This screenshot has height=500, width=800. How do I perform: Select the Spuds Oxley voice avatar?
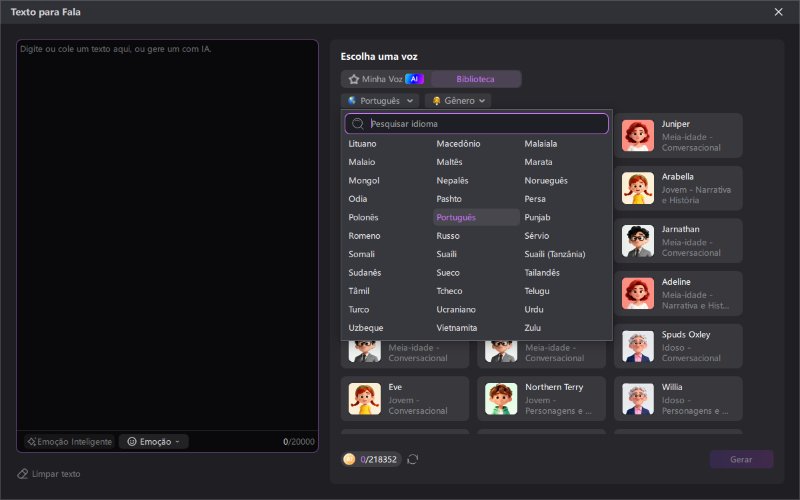(x=638, y=346)
